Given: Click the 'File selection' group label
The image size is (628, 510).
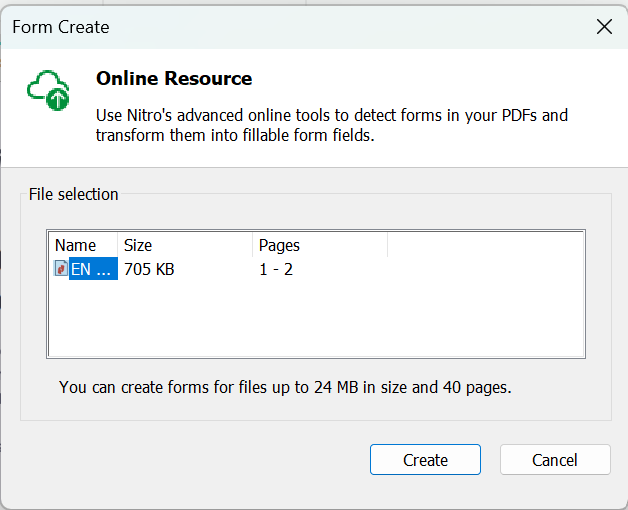Looking at the screenshot, I should [x=73, y=194].
